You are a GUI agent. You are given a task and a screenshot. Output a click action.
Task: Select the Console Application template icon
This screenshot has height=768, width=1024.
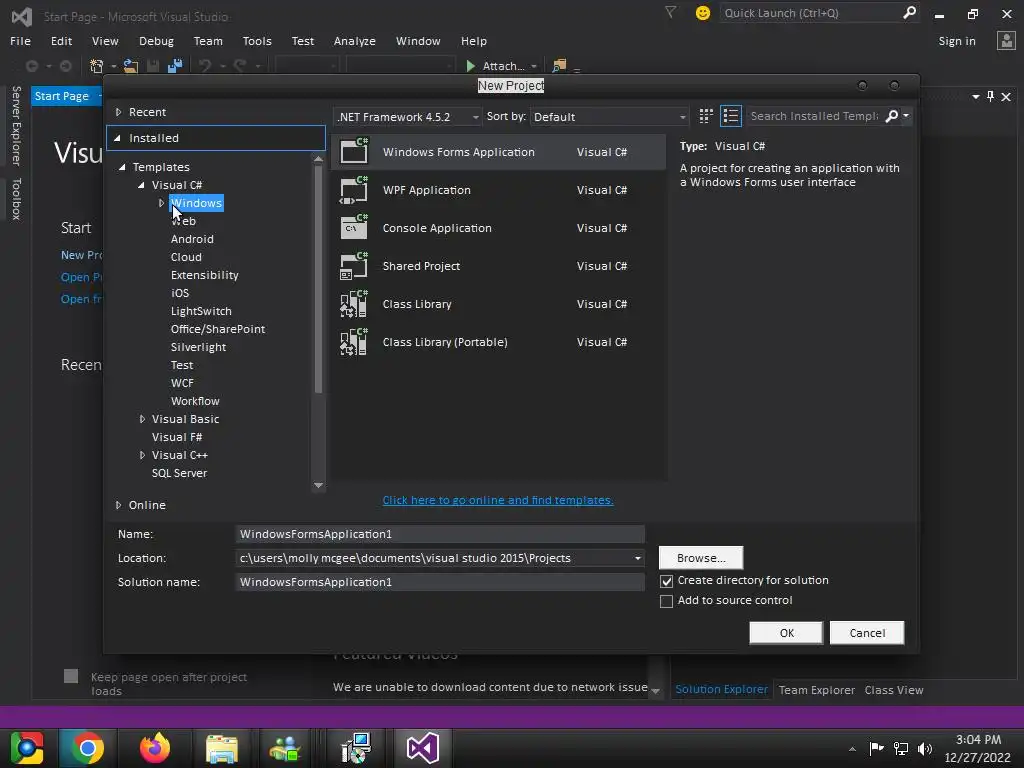point(354,227)
